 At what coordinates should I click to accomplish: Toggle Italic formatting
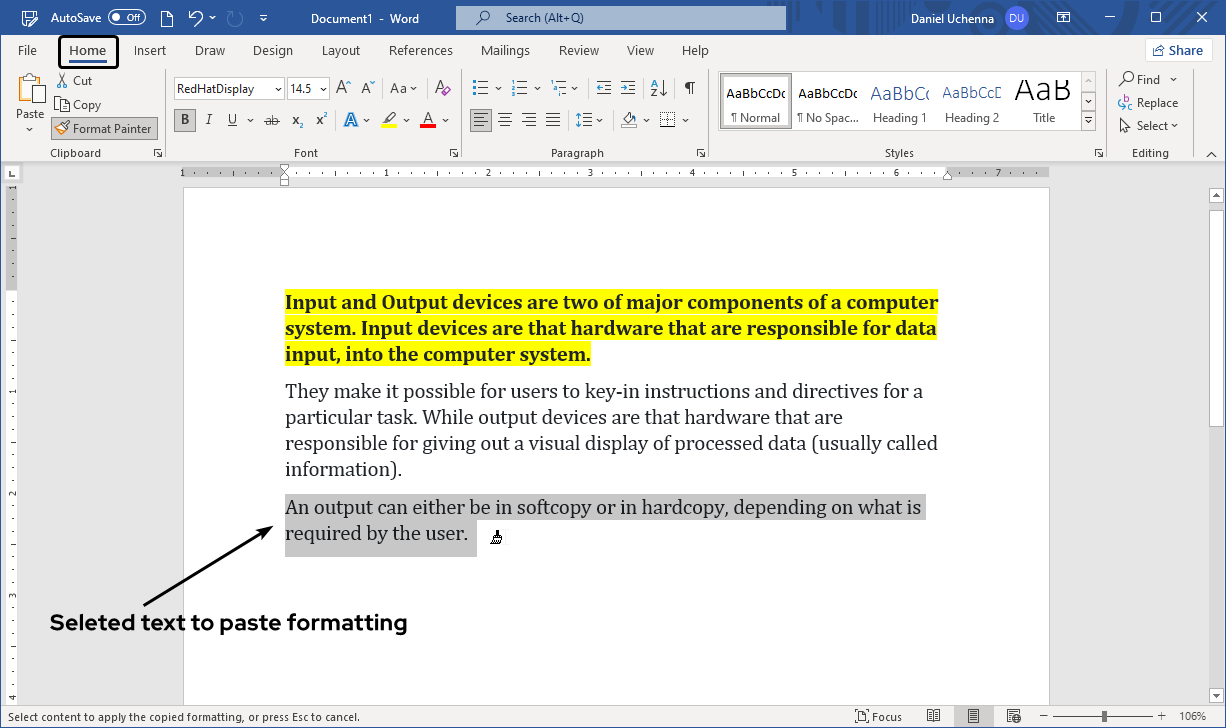(x=209, y=120)
